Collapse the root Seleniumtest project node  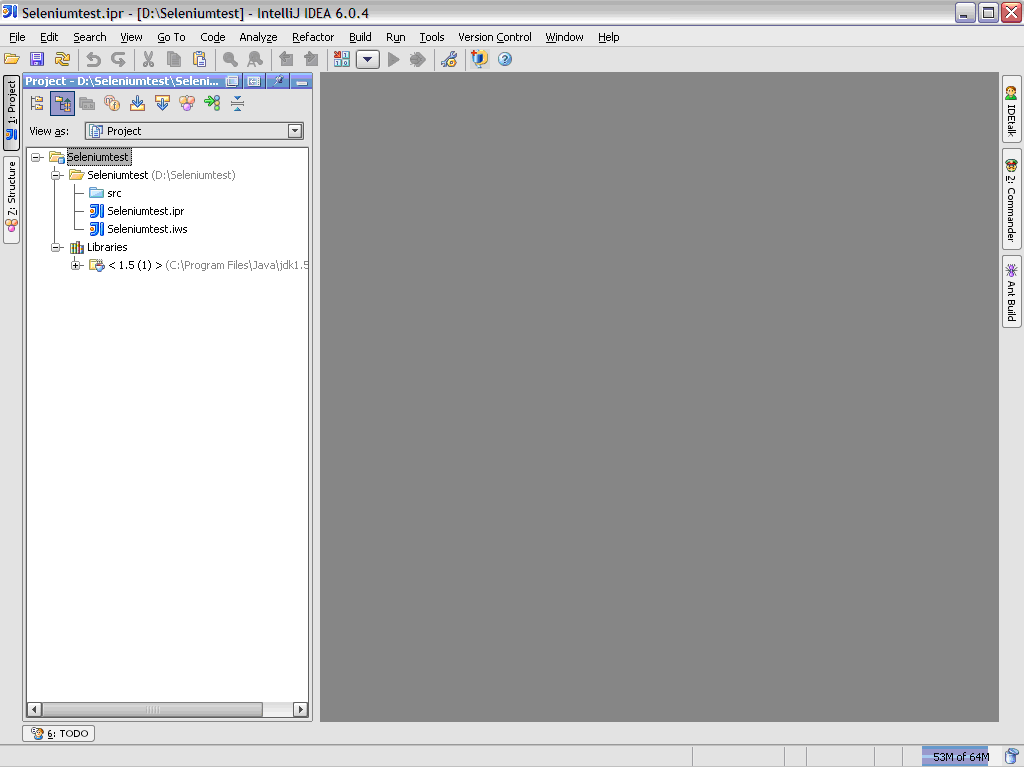[x=36, y=157]
